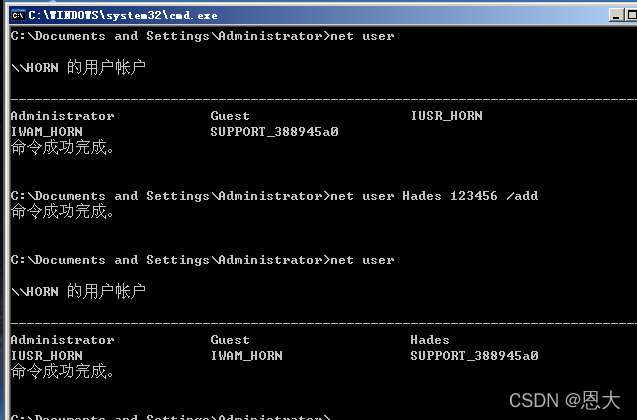Click 'IUSR_HORN' in the second user list
637x420 pixels.
(47, 356)
